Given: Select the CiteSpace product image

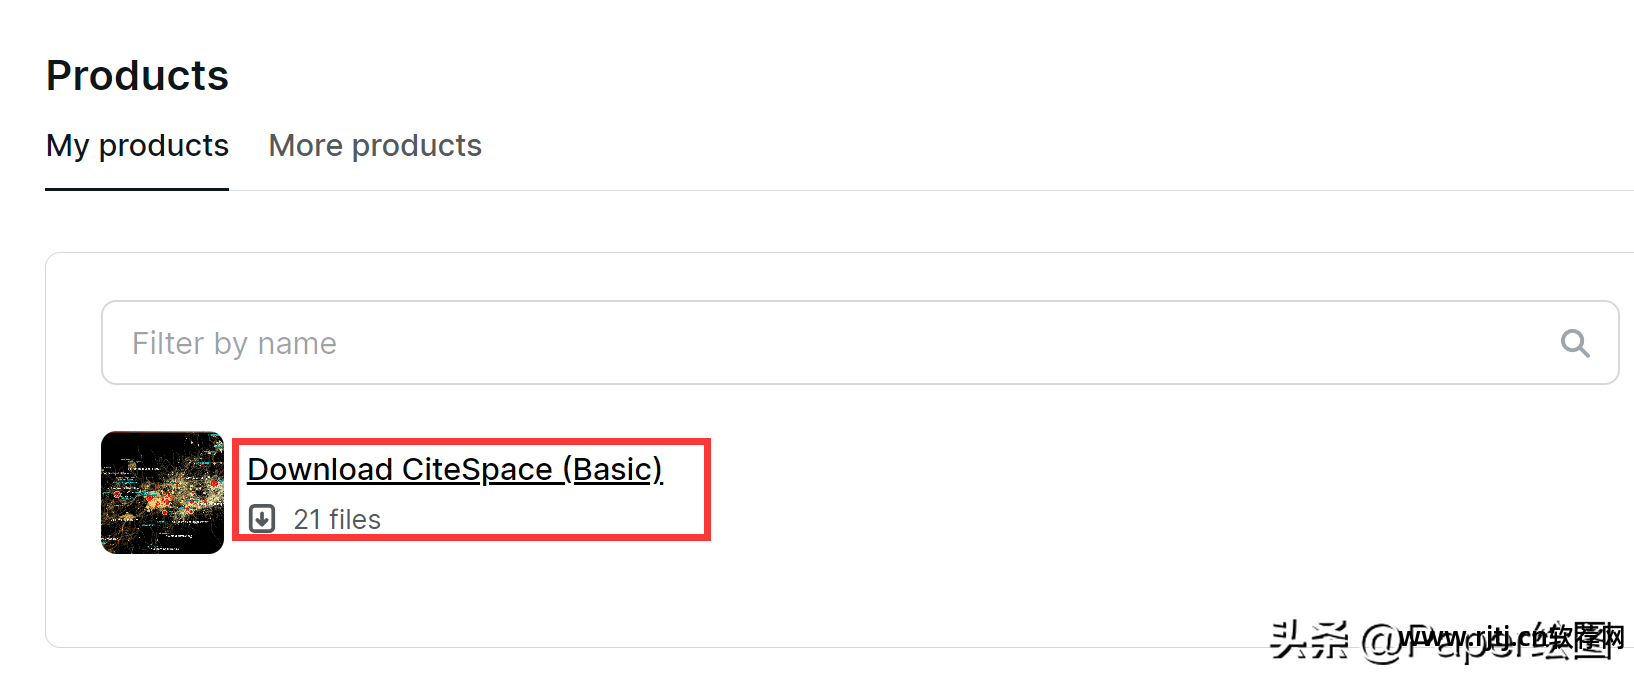Looking at the screenshot, I should 162,492.
